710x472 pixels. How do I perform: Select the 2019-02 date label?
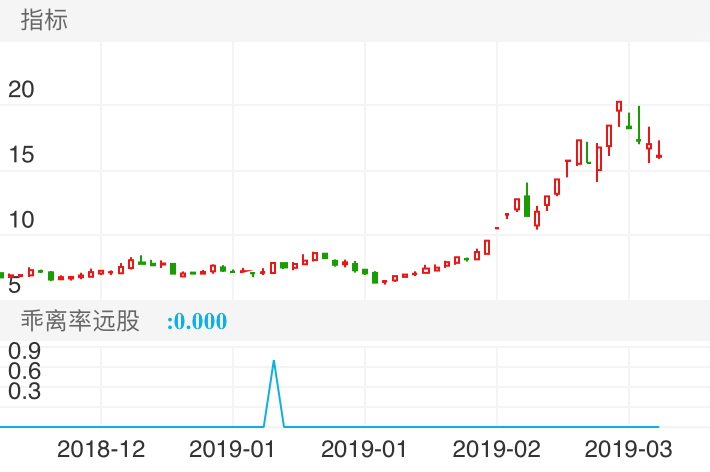(497, 450)
